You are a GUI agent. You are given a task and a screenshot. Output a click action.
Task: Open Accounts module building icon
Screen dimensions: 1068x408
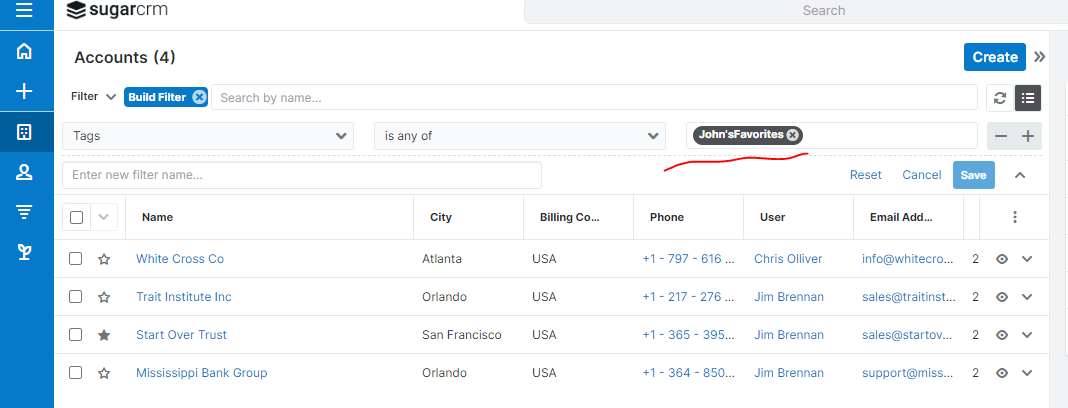25,132
